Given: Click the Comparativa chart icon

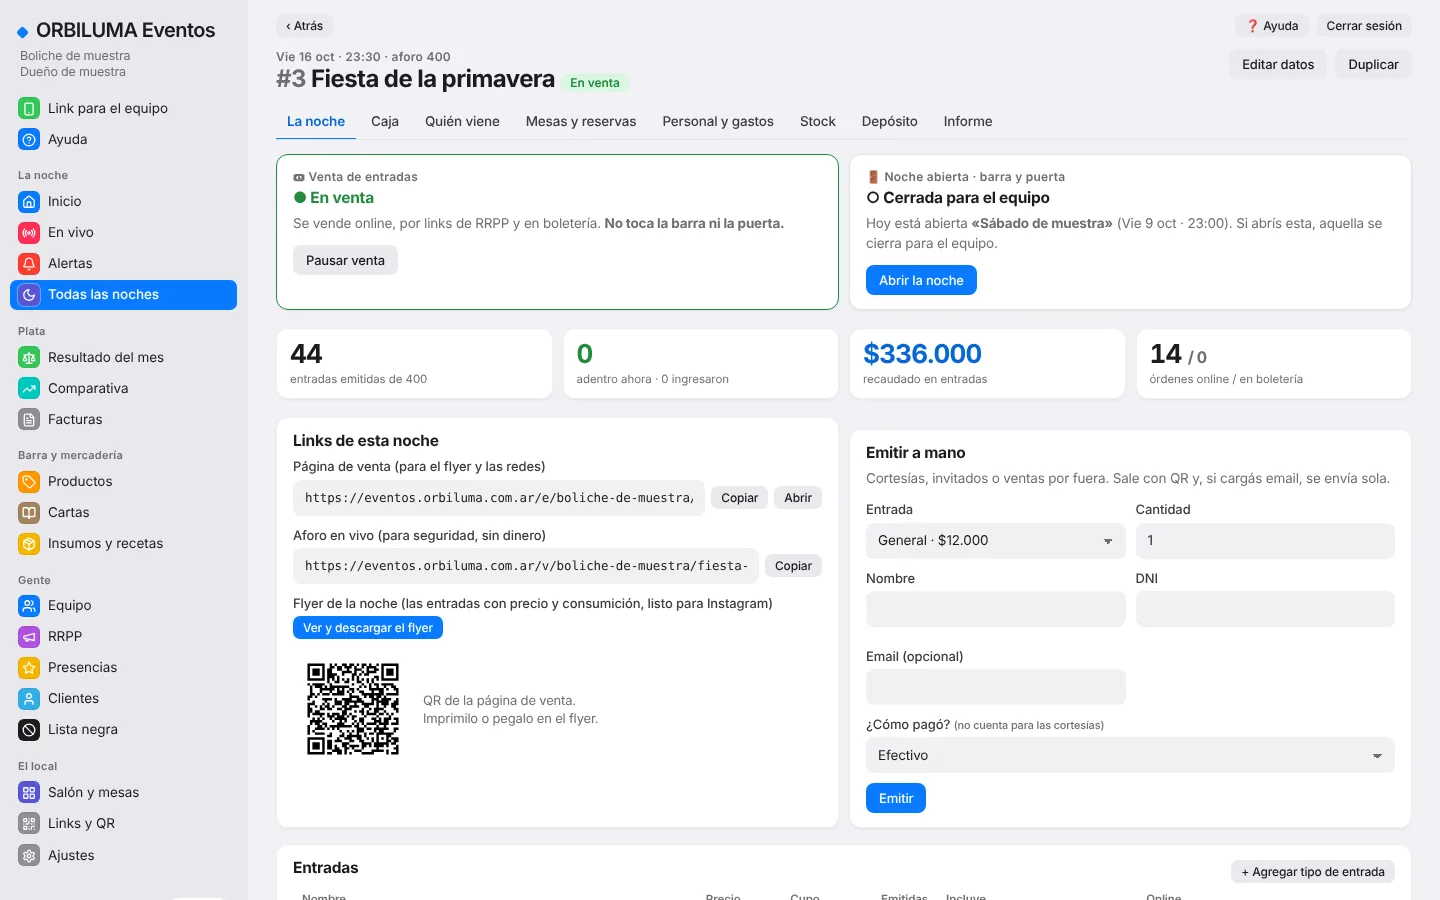Looking at the screenshot, I should point(29,388).
